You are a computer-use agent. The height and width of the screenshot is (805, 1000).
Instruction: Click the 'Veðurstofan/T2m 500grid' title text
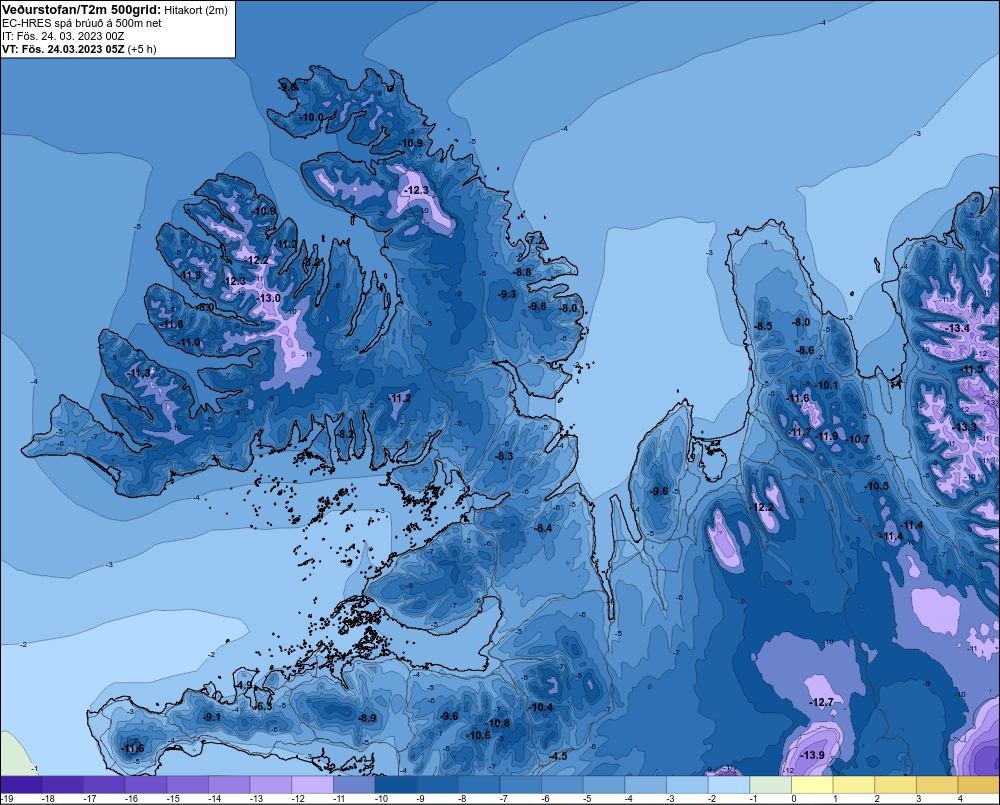(x=81, y=10)
